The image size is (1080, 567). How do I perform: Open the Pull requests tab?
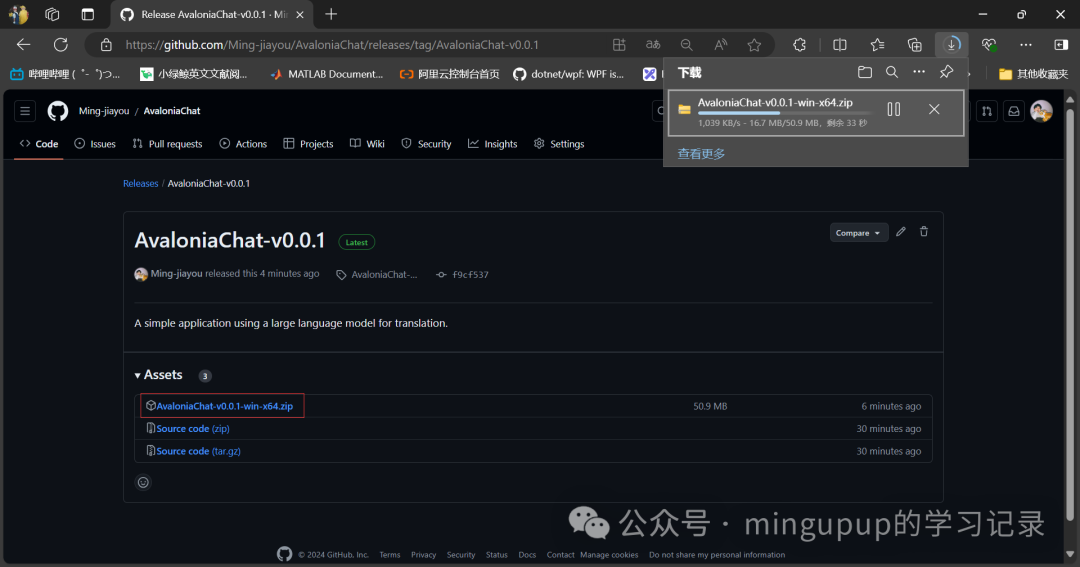tap(169, 144)
